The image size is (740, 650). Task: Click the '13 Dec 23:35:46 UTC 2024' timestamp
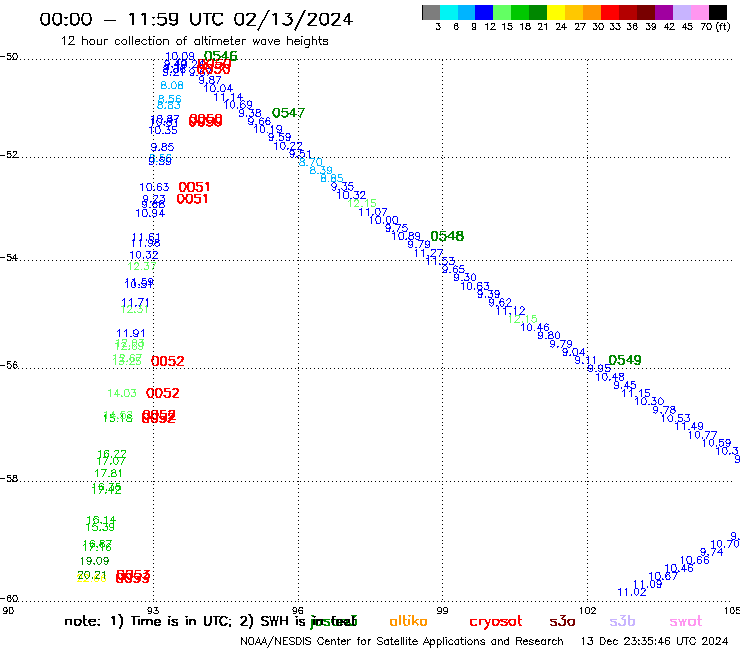point(654,641)
